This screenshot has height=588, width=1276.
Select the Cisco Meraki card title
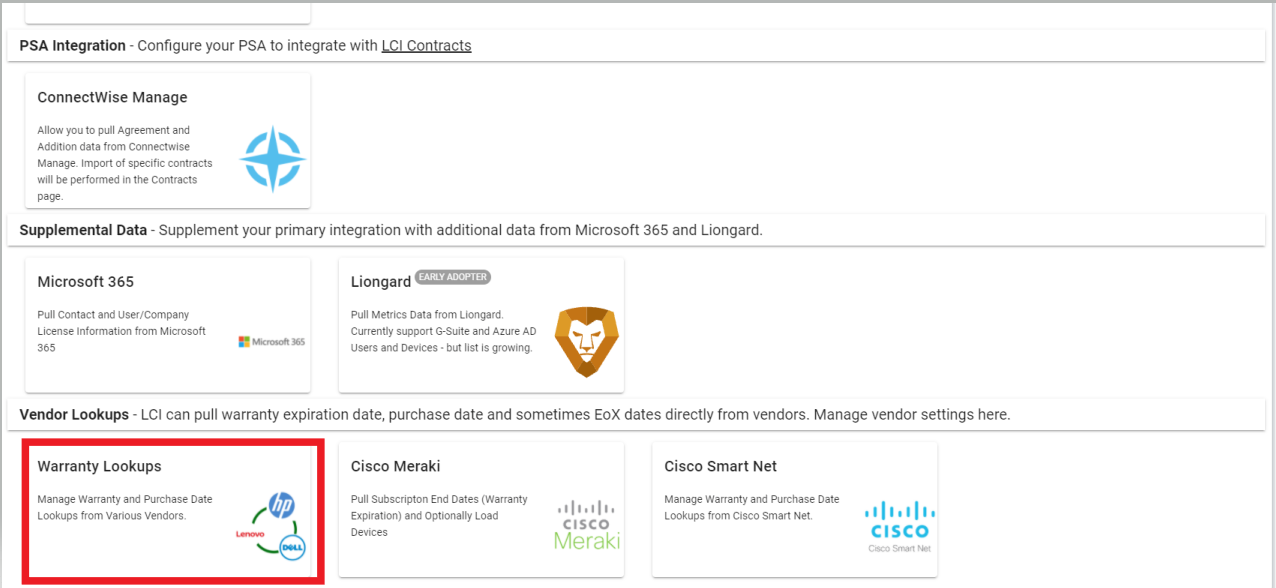tap(395, 467)
